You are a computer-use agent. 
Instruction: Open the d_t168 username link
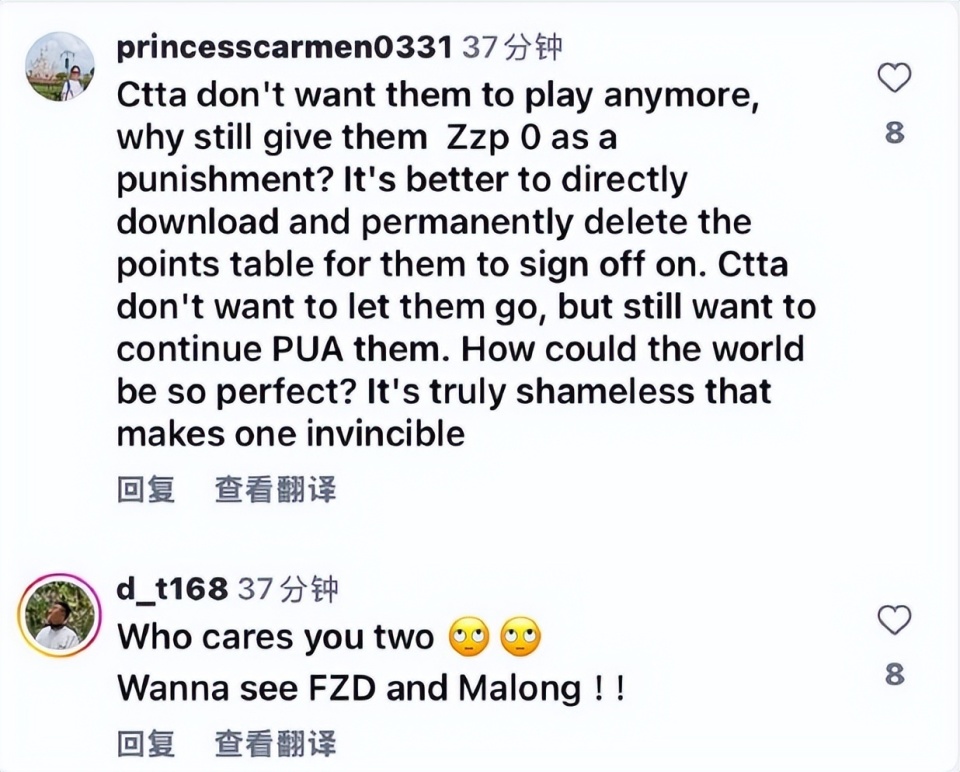(172, 589)
